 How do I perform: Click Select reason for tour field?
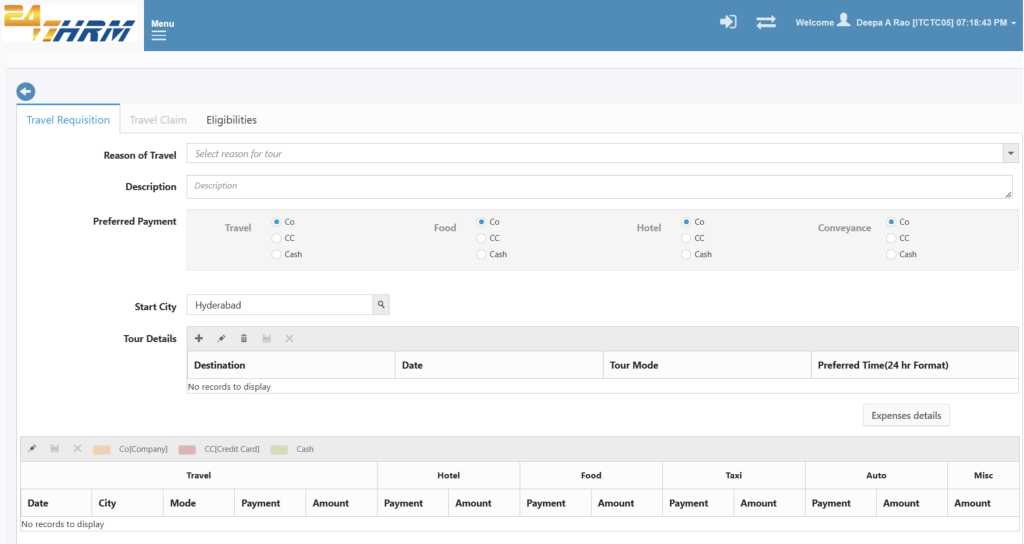click(595, 153)
